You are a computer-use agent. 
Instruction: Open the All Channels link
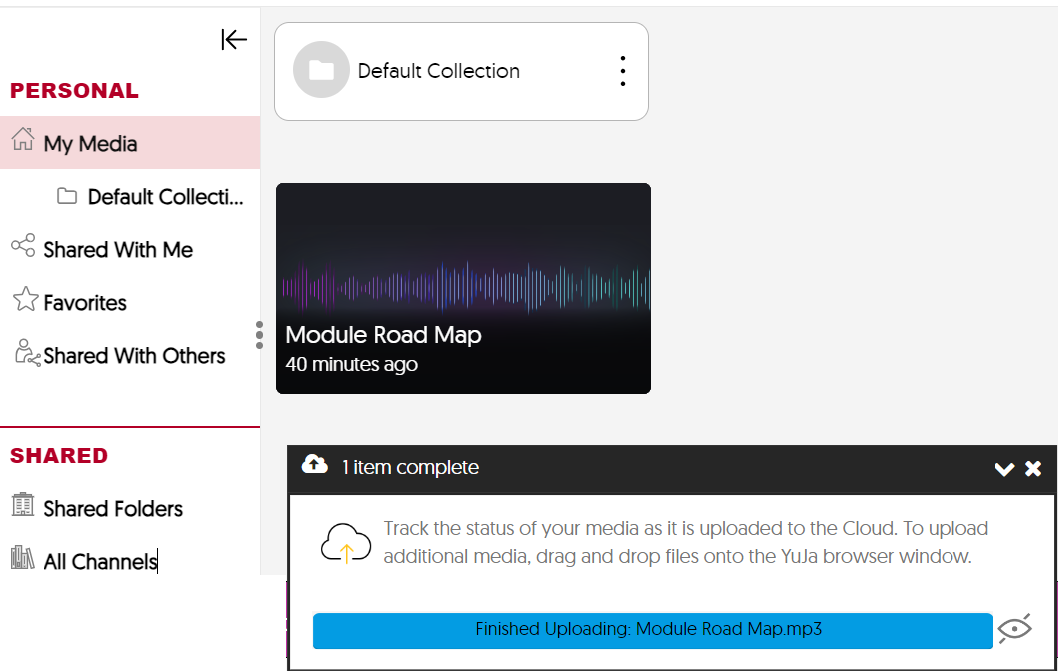100,562
